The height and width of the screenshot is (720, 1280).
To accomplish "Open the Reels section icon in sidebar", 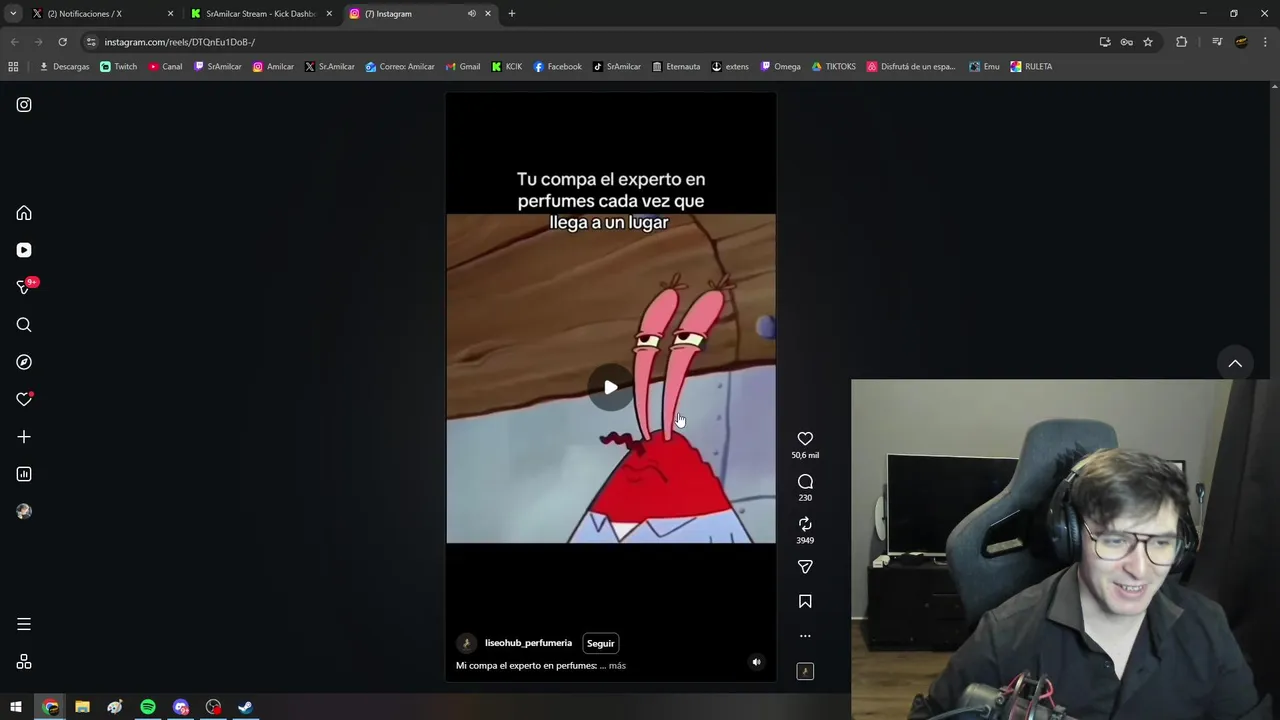I will coord(24,250).
